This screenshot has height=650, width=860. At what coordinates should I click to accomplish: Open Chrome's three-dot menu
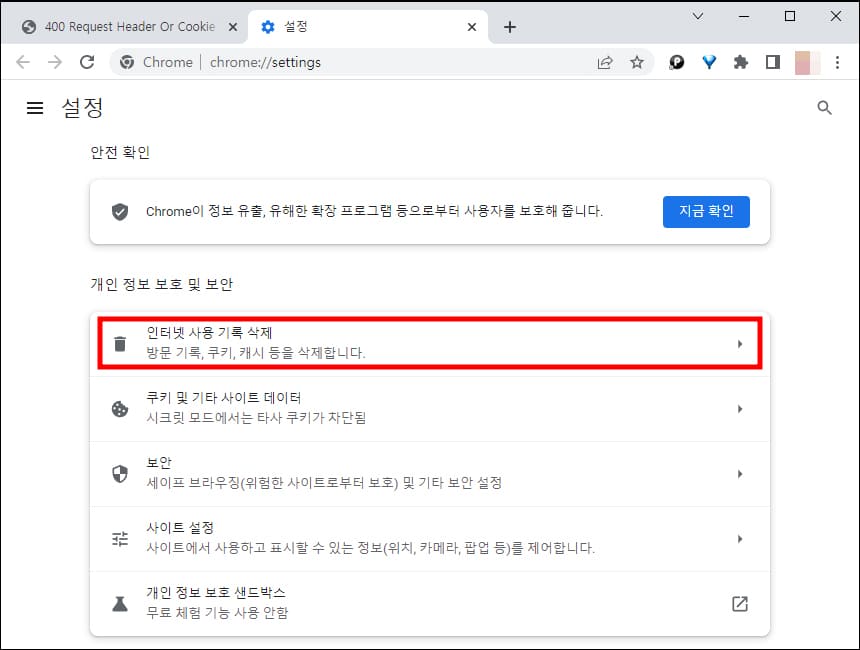click(x=838, y=62)
